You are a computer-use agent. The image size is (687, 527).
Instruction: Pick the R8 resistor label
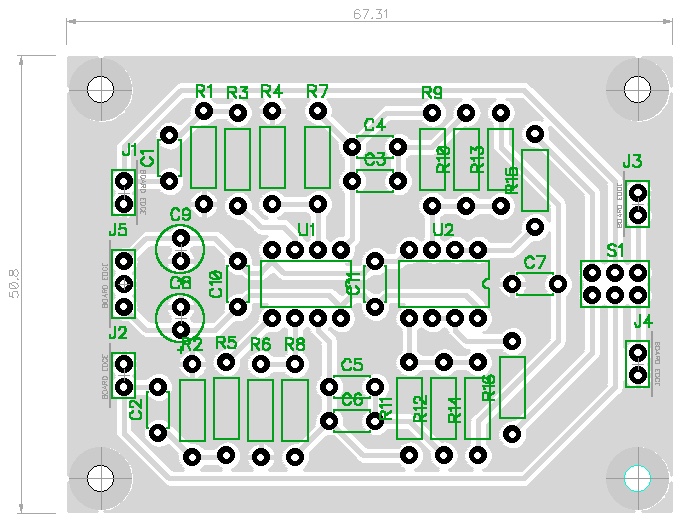pos(294,344)
